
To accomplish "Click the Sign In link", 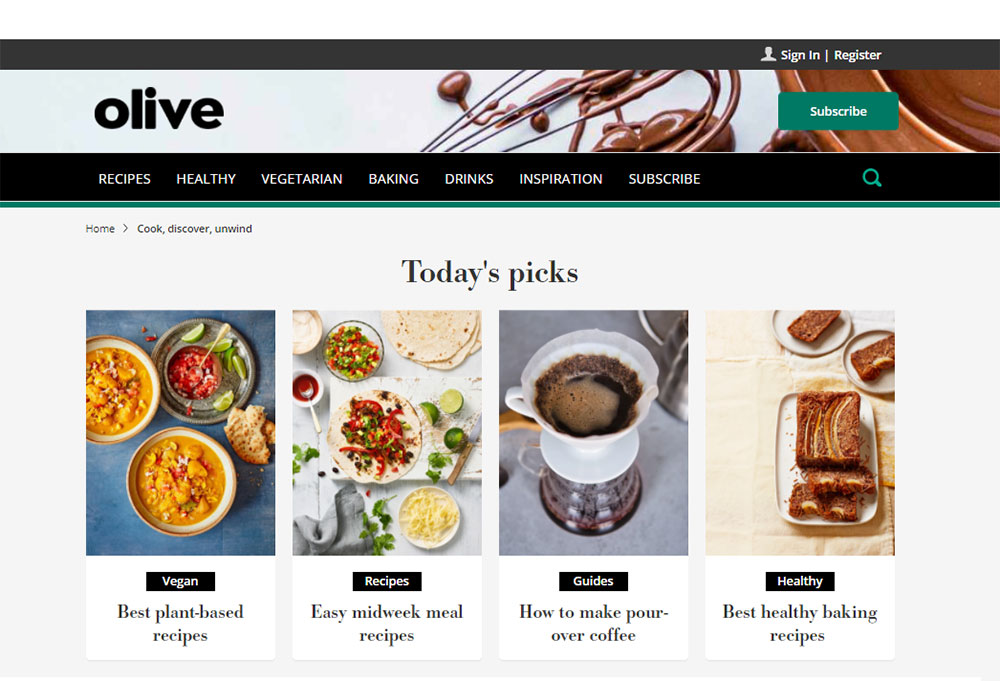I will (800, 55).
